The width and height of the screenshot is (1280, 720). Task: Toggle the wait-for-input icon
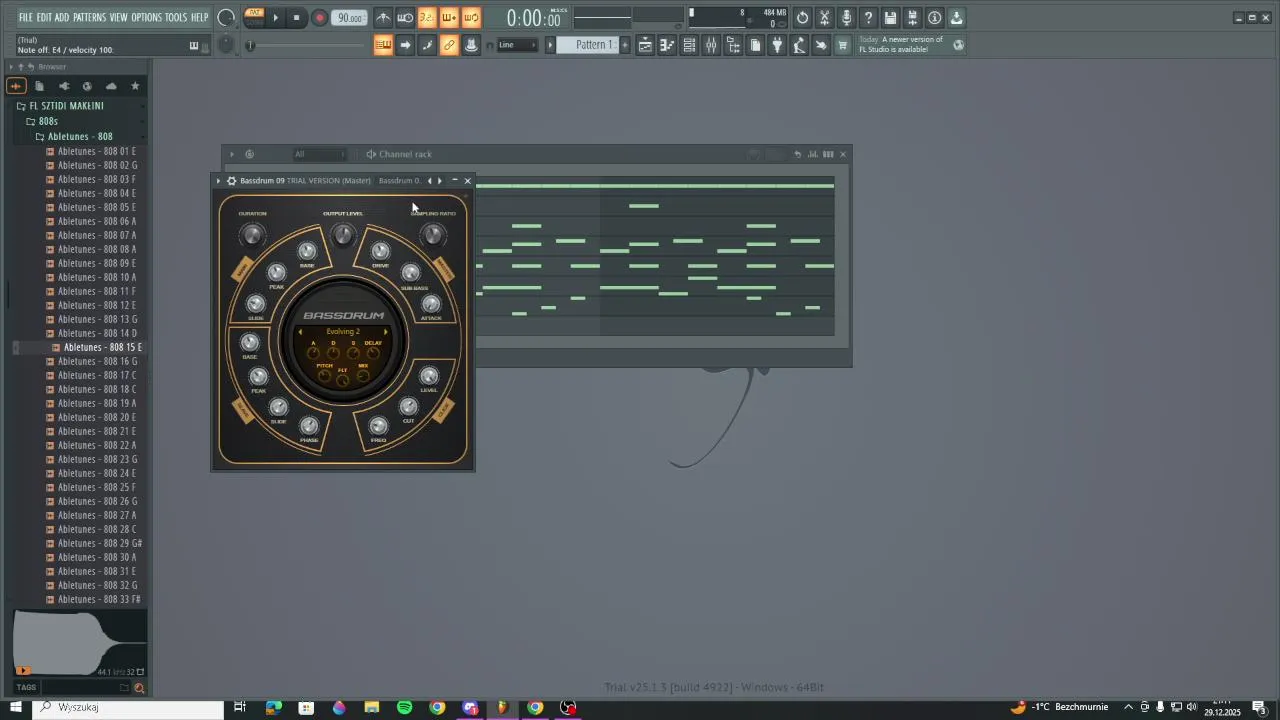[405, 17]
